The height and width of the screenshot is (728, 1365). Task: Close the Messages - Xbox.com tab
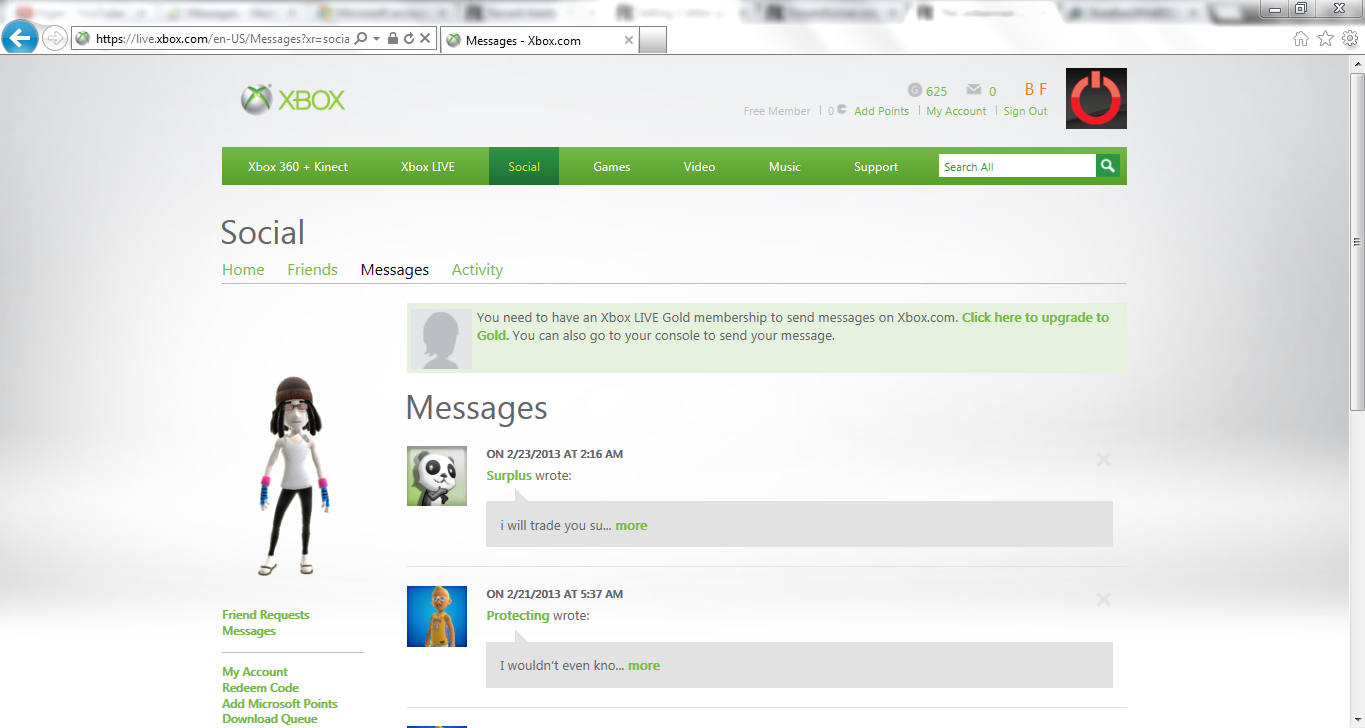point(629,40)
